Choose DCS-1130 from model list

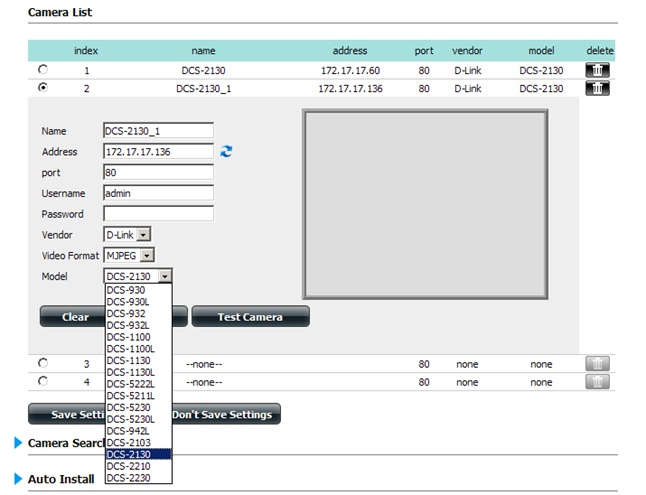(x=138, y=360)
